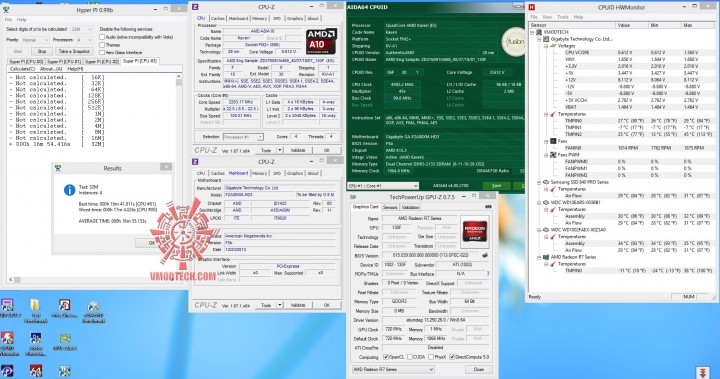Viewport: 720px width, 379px height.
Task: Click the 32M result line in Hyper PI
Action: 57,144
